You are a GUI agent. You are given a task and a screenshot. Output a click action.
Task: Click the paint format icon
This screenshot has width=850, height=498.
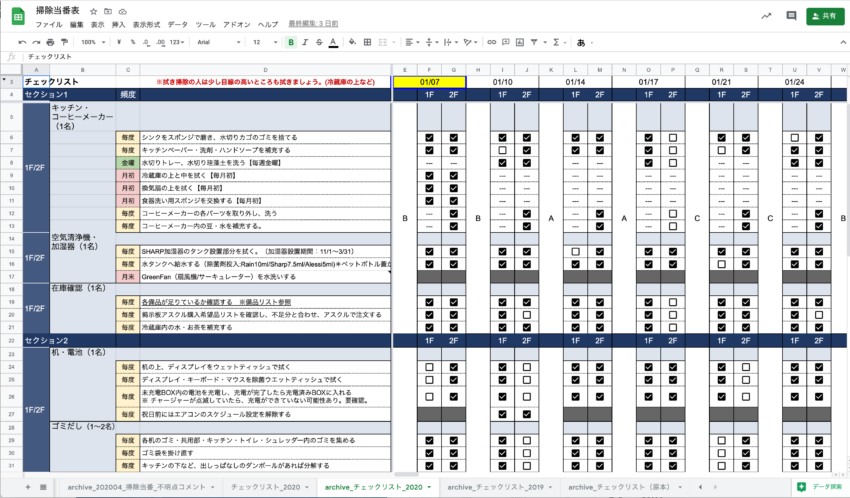[64, 42]
